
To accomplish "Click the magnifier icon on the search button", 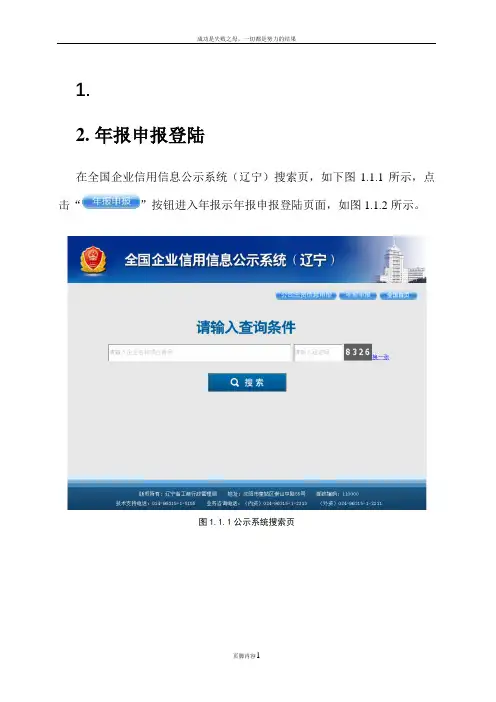I will click(235, 382).
